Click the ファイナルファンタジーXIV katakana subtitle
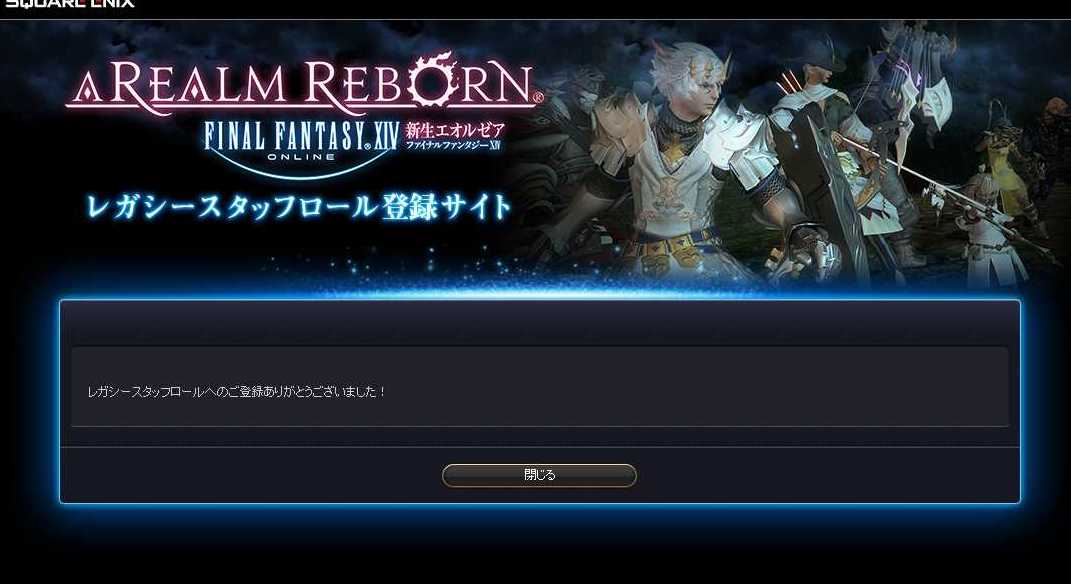 click(x=454, y=145)
